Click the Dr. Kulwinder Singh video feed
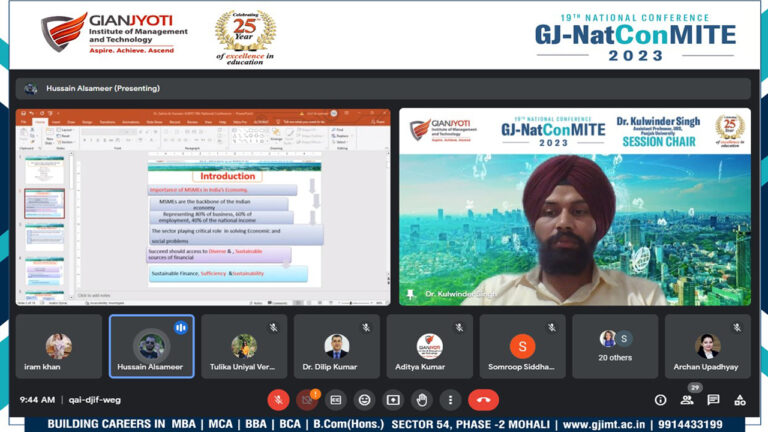 pyautogui.click(x=575, y=207)
